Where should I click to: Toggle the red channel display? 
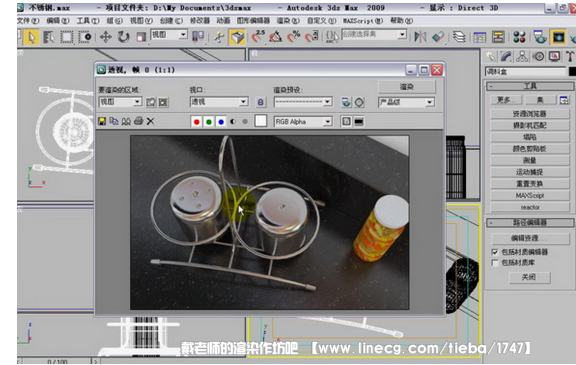point(197,122)
